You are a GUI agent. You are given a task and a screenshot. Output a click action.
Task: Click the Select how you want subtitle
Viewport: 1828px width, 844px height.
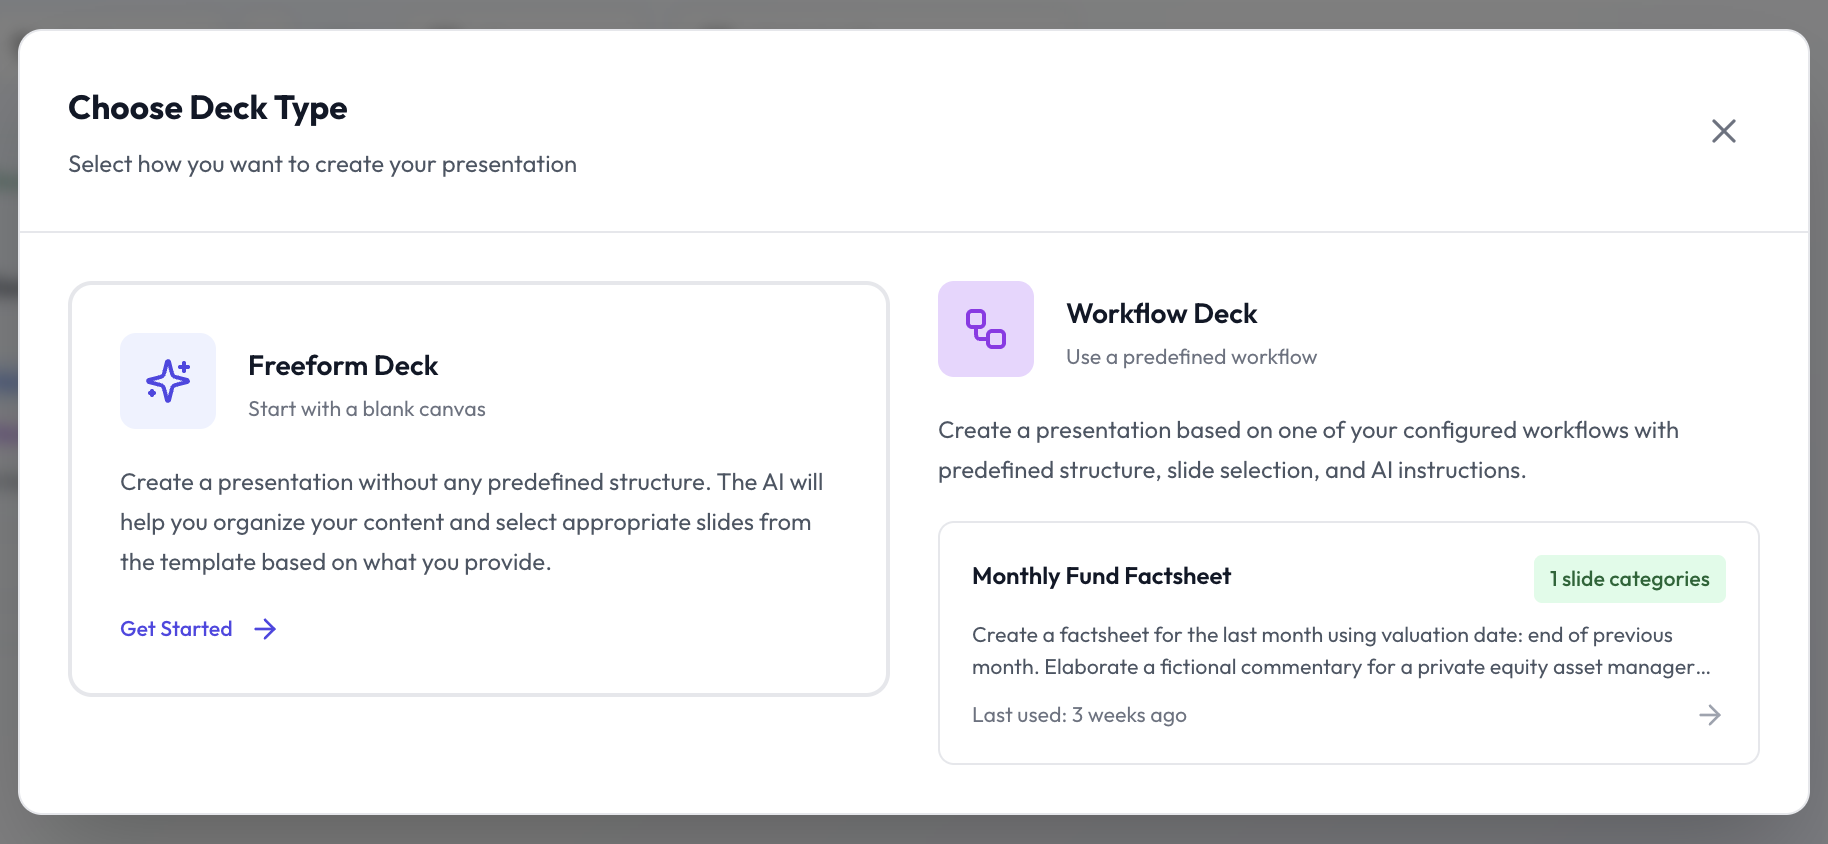point(322,164)
